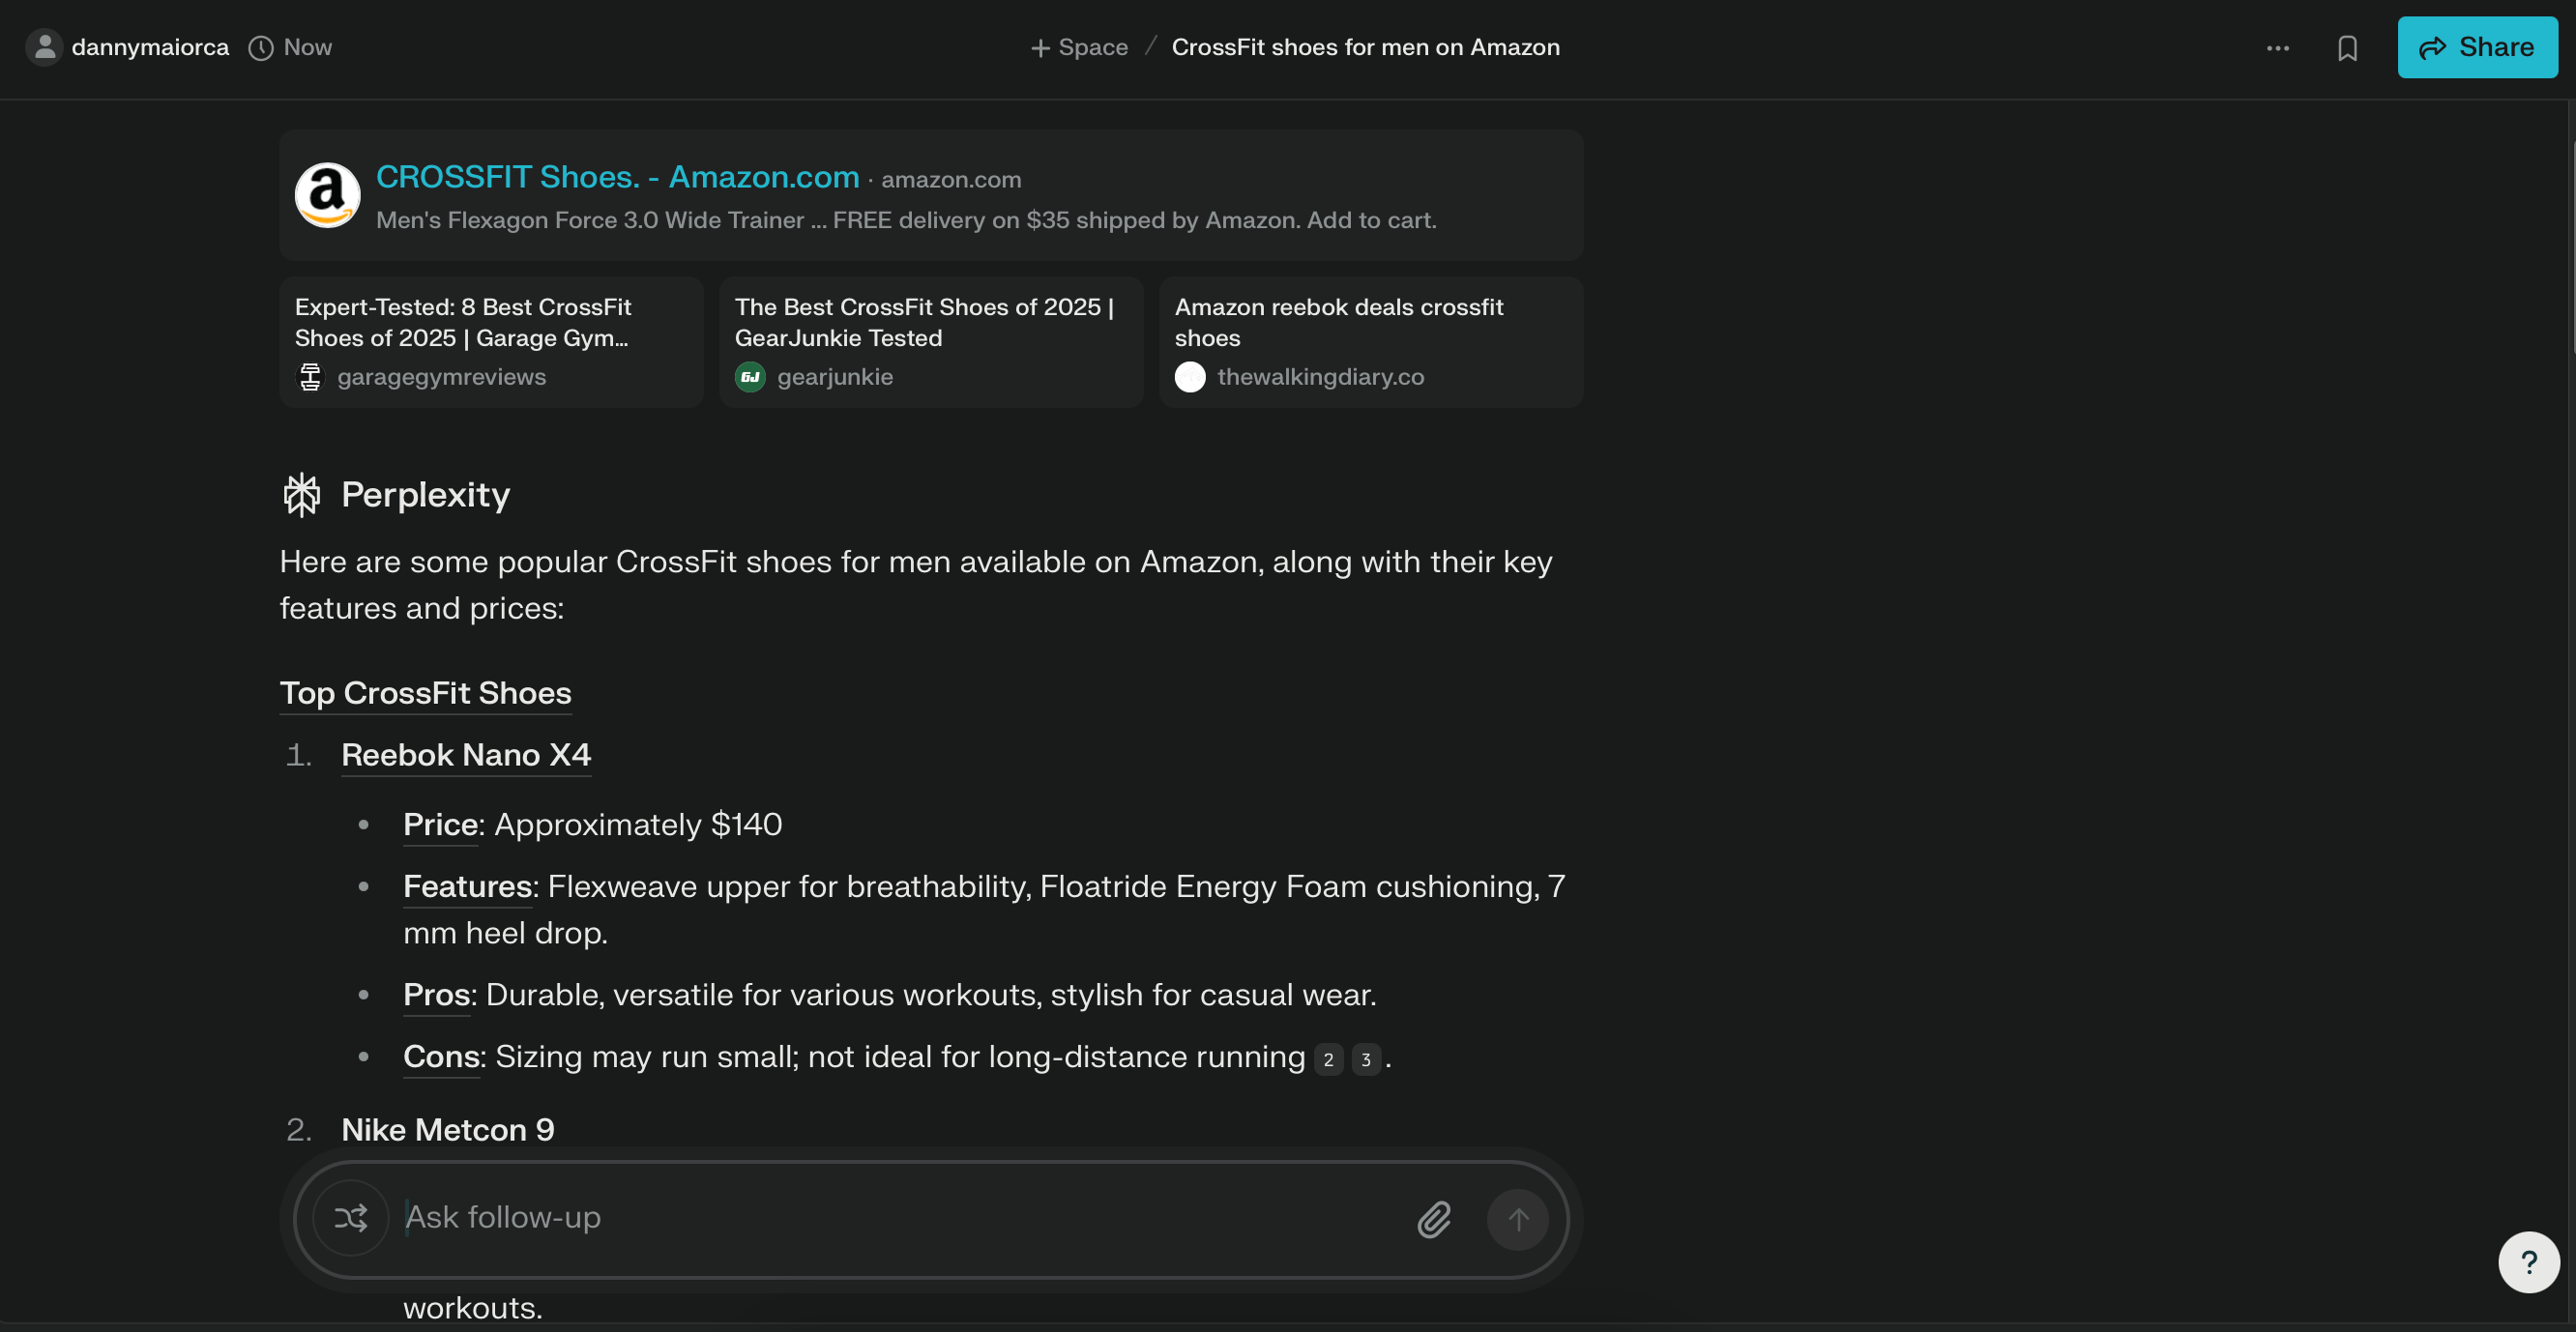Click the dannymaiorca username
The width and height of the screenshot is (2576, 1332).
150,47
